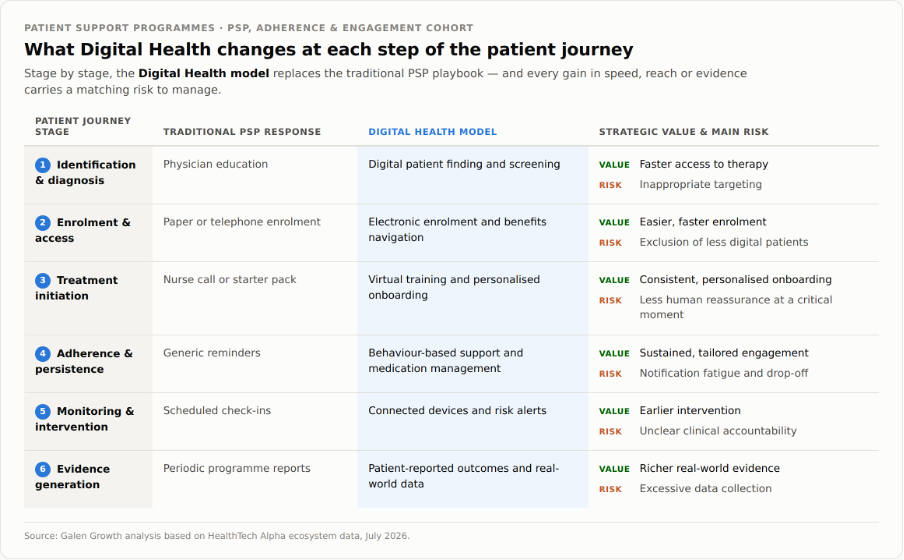Screen dimensions: 904x560
Task: Click the Patient Journey Stage header
Action: (83, 126)
